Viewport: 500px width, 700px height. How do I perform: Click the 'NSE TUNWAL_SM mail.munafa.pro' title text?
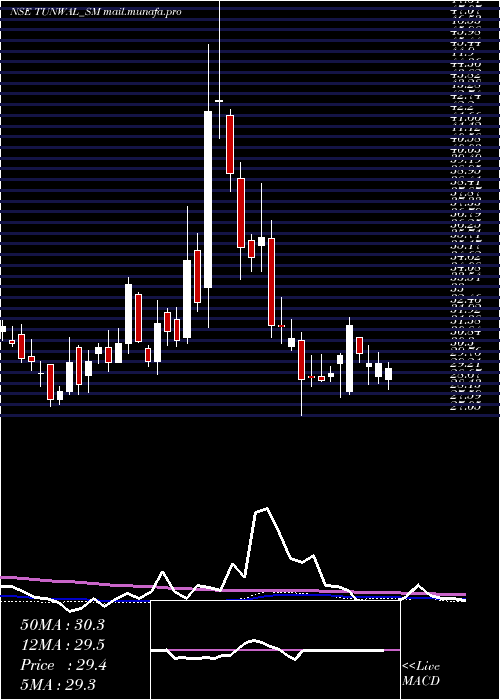tap(96, 12)
